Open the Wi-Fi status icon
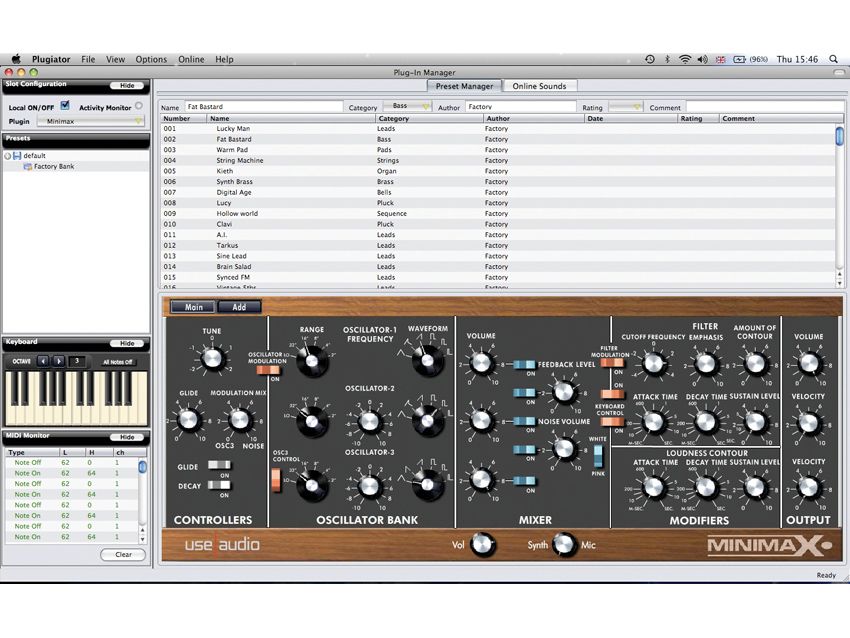This screenshot has height=638, width=850. pyautogui.click(x=685, y=59)
